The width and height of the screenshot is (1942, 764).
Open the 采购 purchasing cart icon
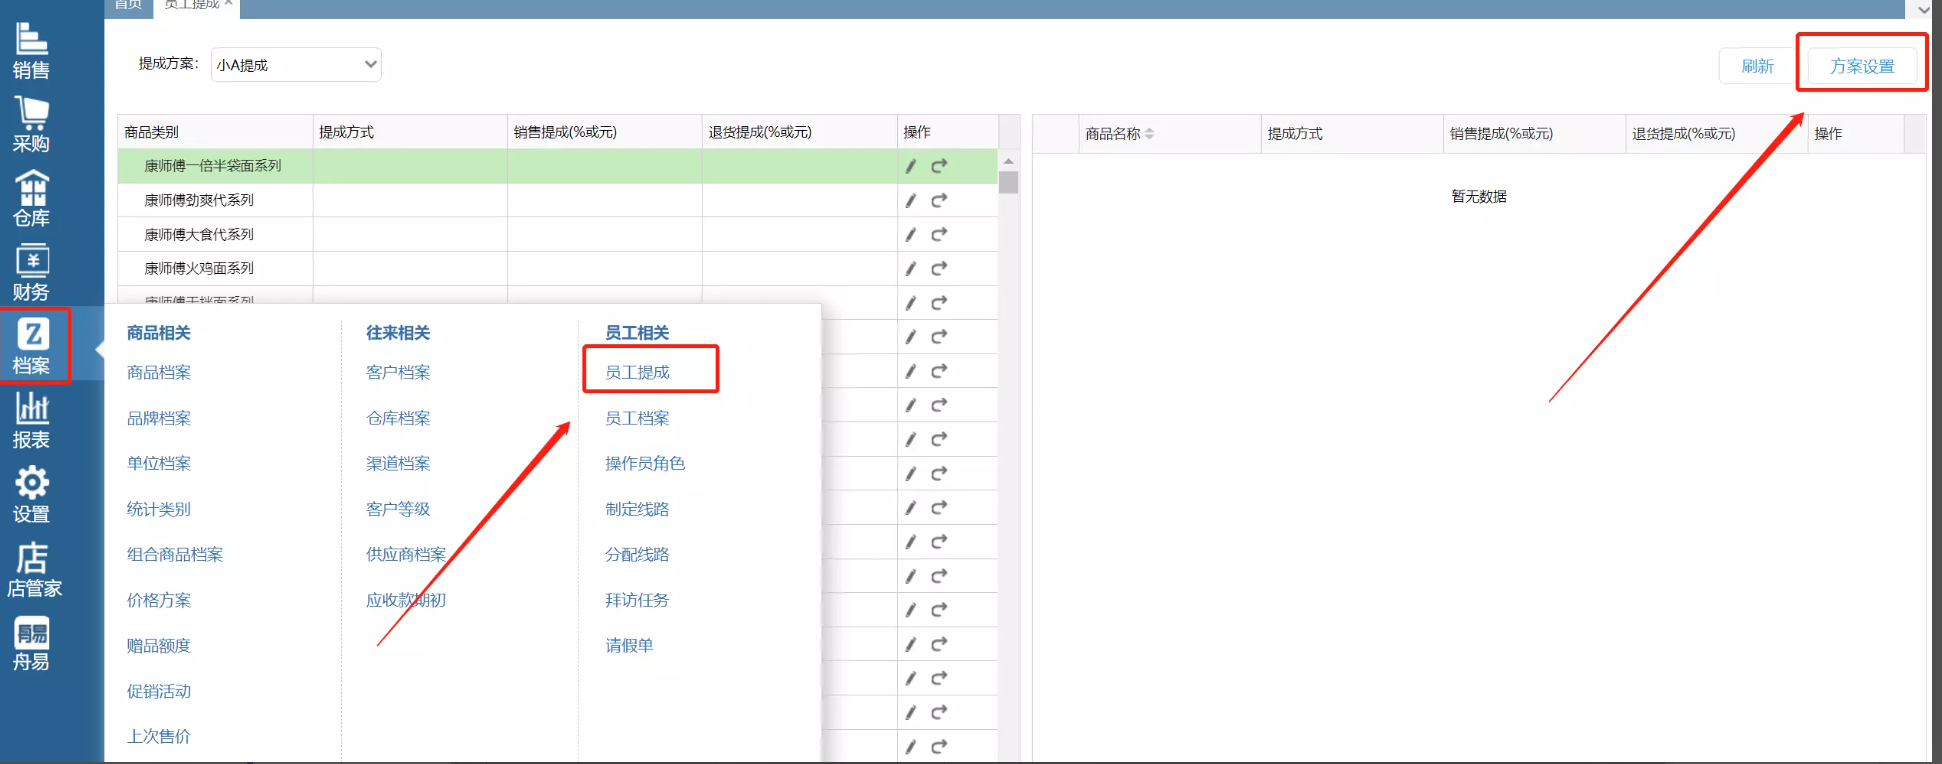(31, 124)
